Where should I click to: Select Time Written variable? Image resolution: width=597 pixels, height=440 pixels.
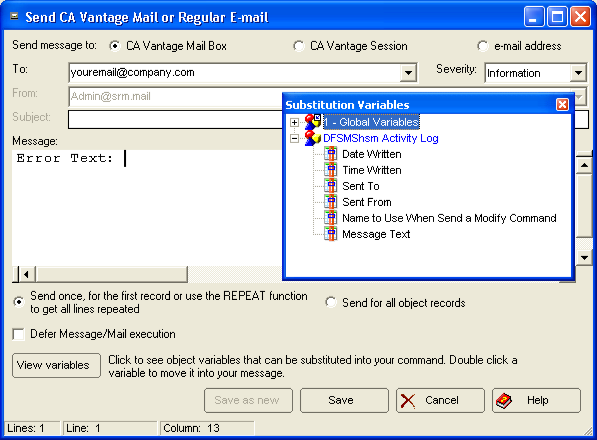[372, 170]
